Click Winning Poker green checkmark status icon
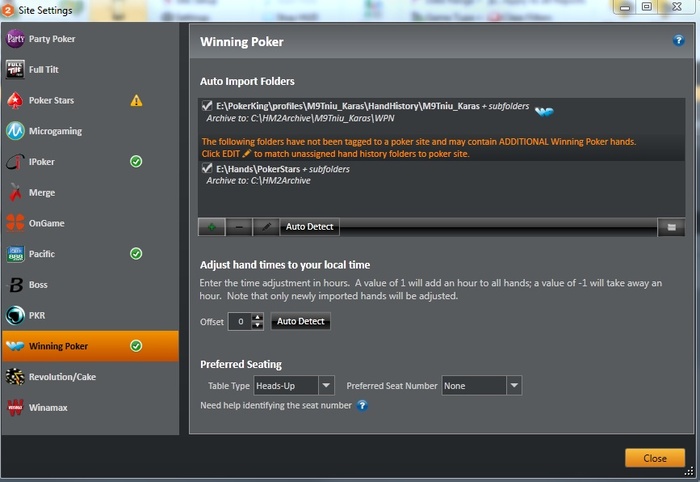 [x=136, y=346]
